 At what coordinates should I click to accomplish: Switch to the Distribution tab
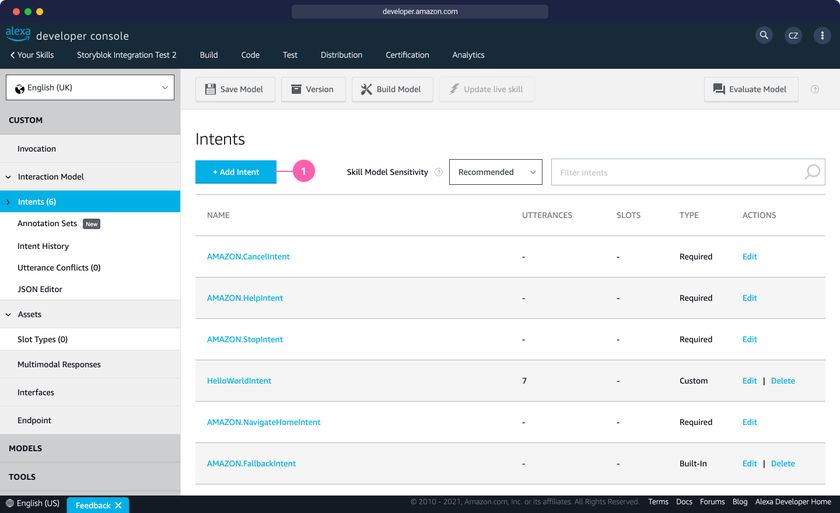[x=341, y=55]
